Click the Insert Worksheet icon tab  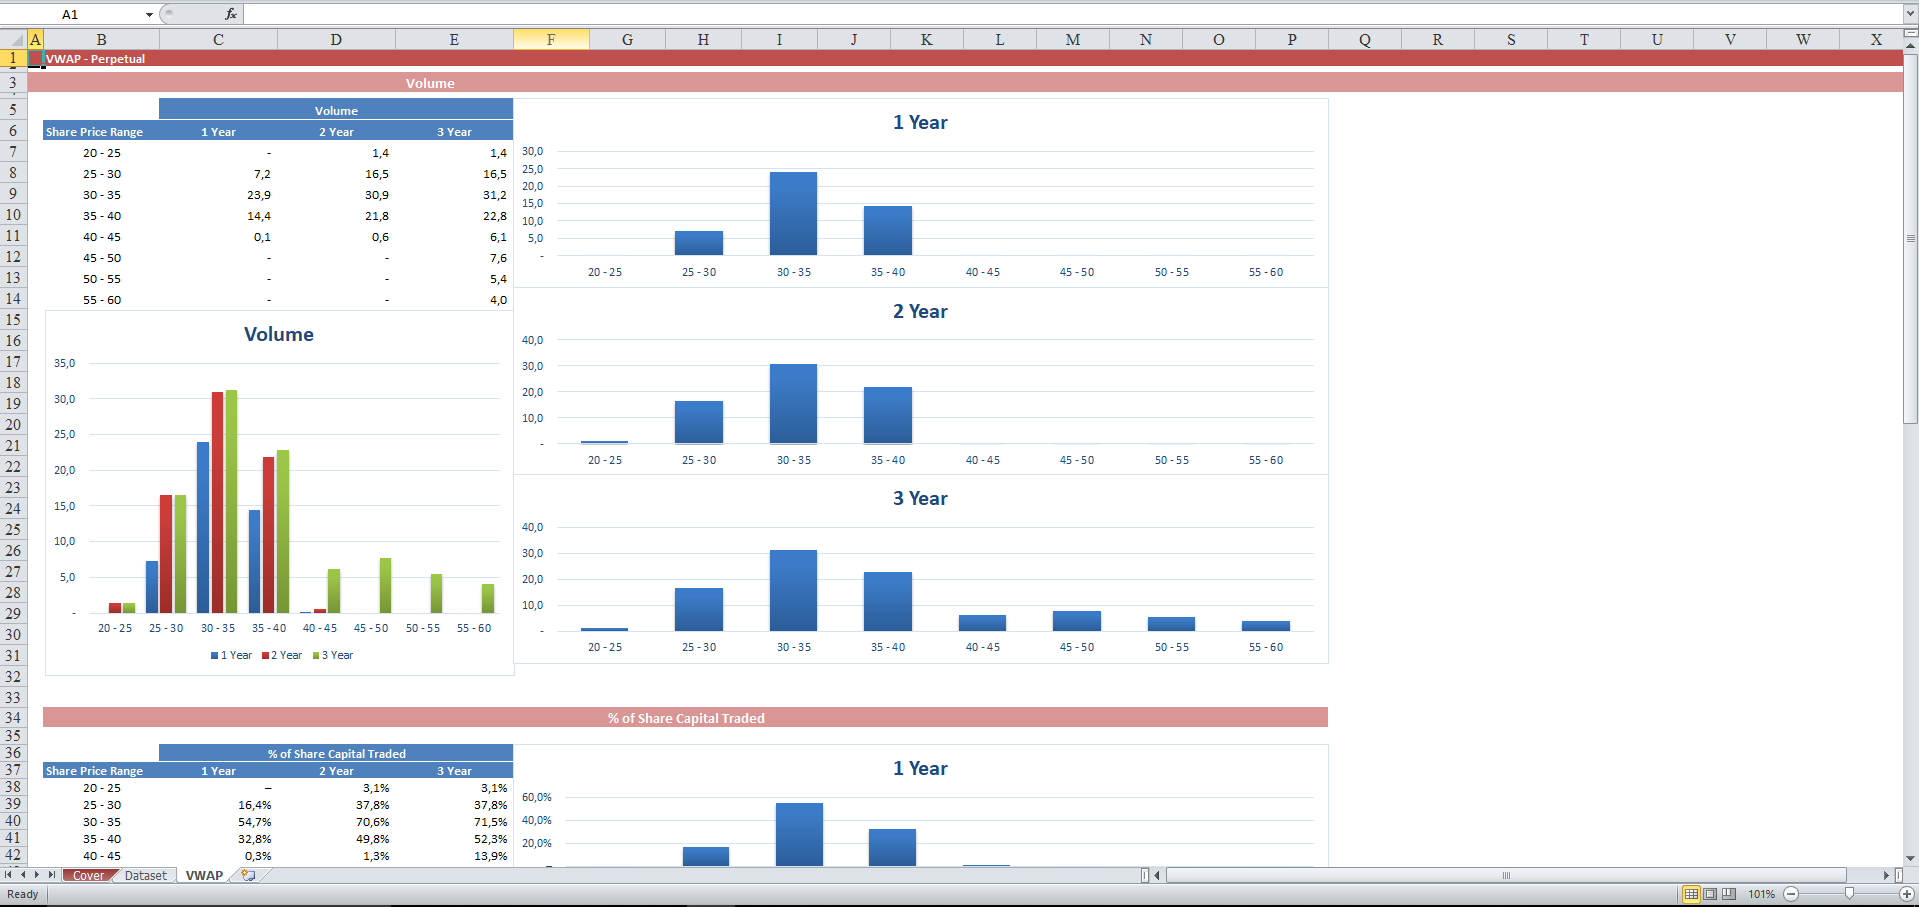coord(248,875)
